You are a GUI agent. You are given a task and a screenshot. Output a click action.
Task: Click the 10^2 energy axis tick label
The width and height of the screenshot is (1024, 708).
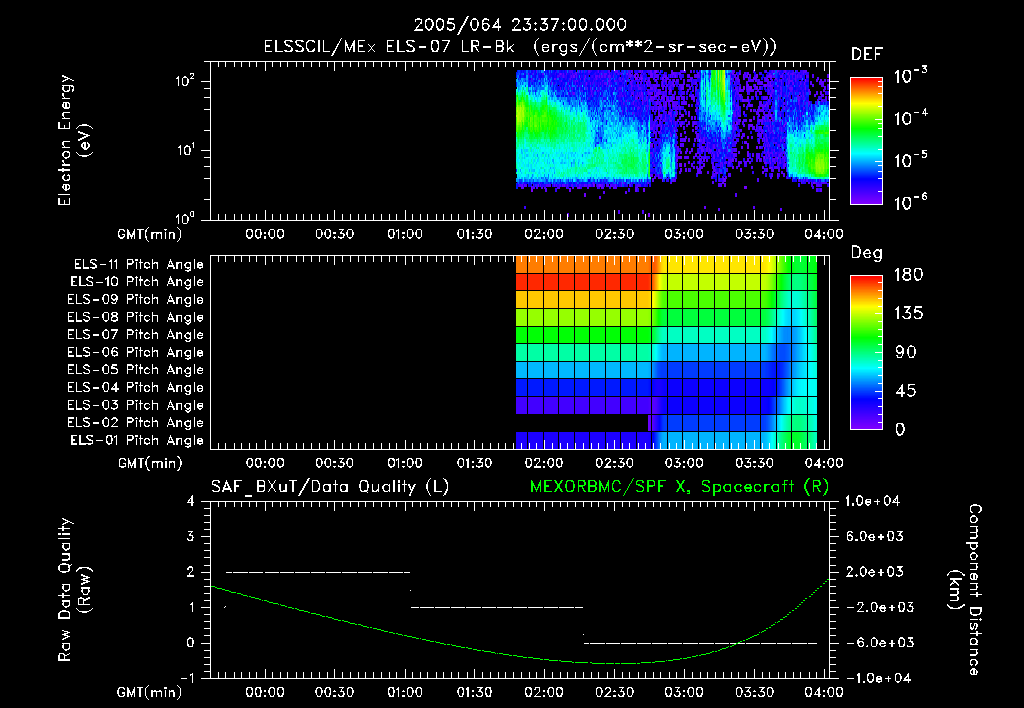tap(185, 81)
